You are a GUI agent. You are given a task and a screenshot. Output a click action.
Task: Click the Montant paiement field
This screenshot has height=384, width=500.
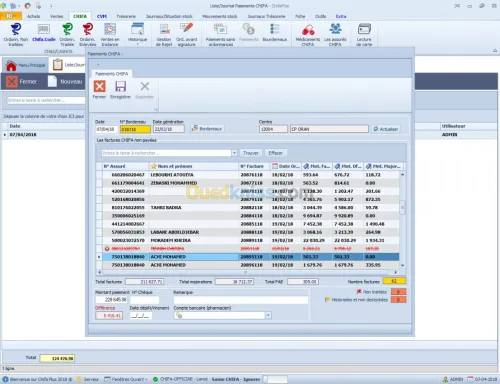point(112,300)
